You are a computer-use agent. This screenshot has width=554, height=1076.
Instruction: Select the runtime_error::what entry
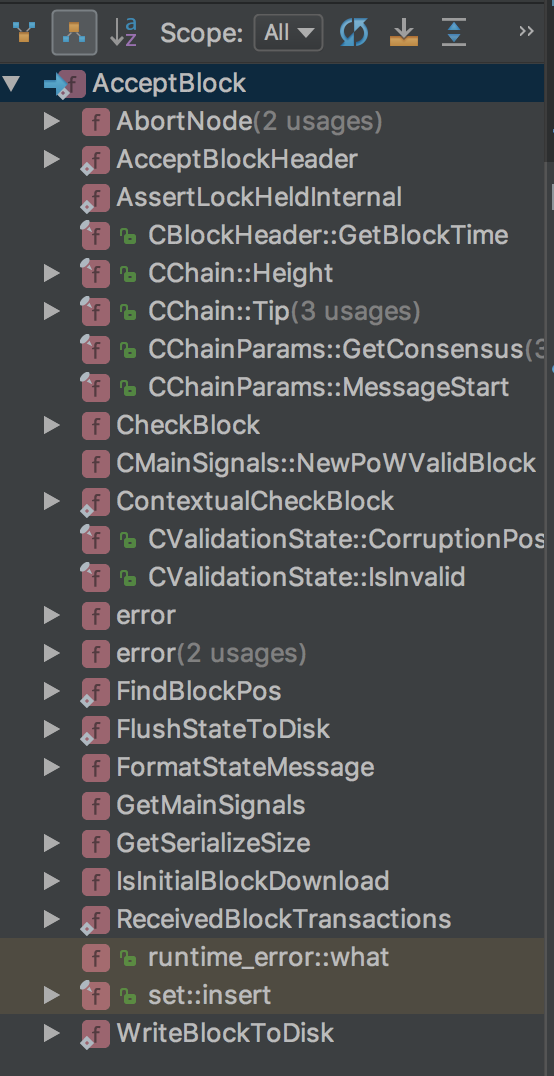pos(268,957)
